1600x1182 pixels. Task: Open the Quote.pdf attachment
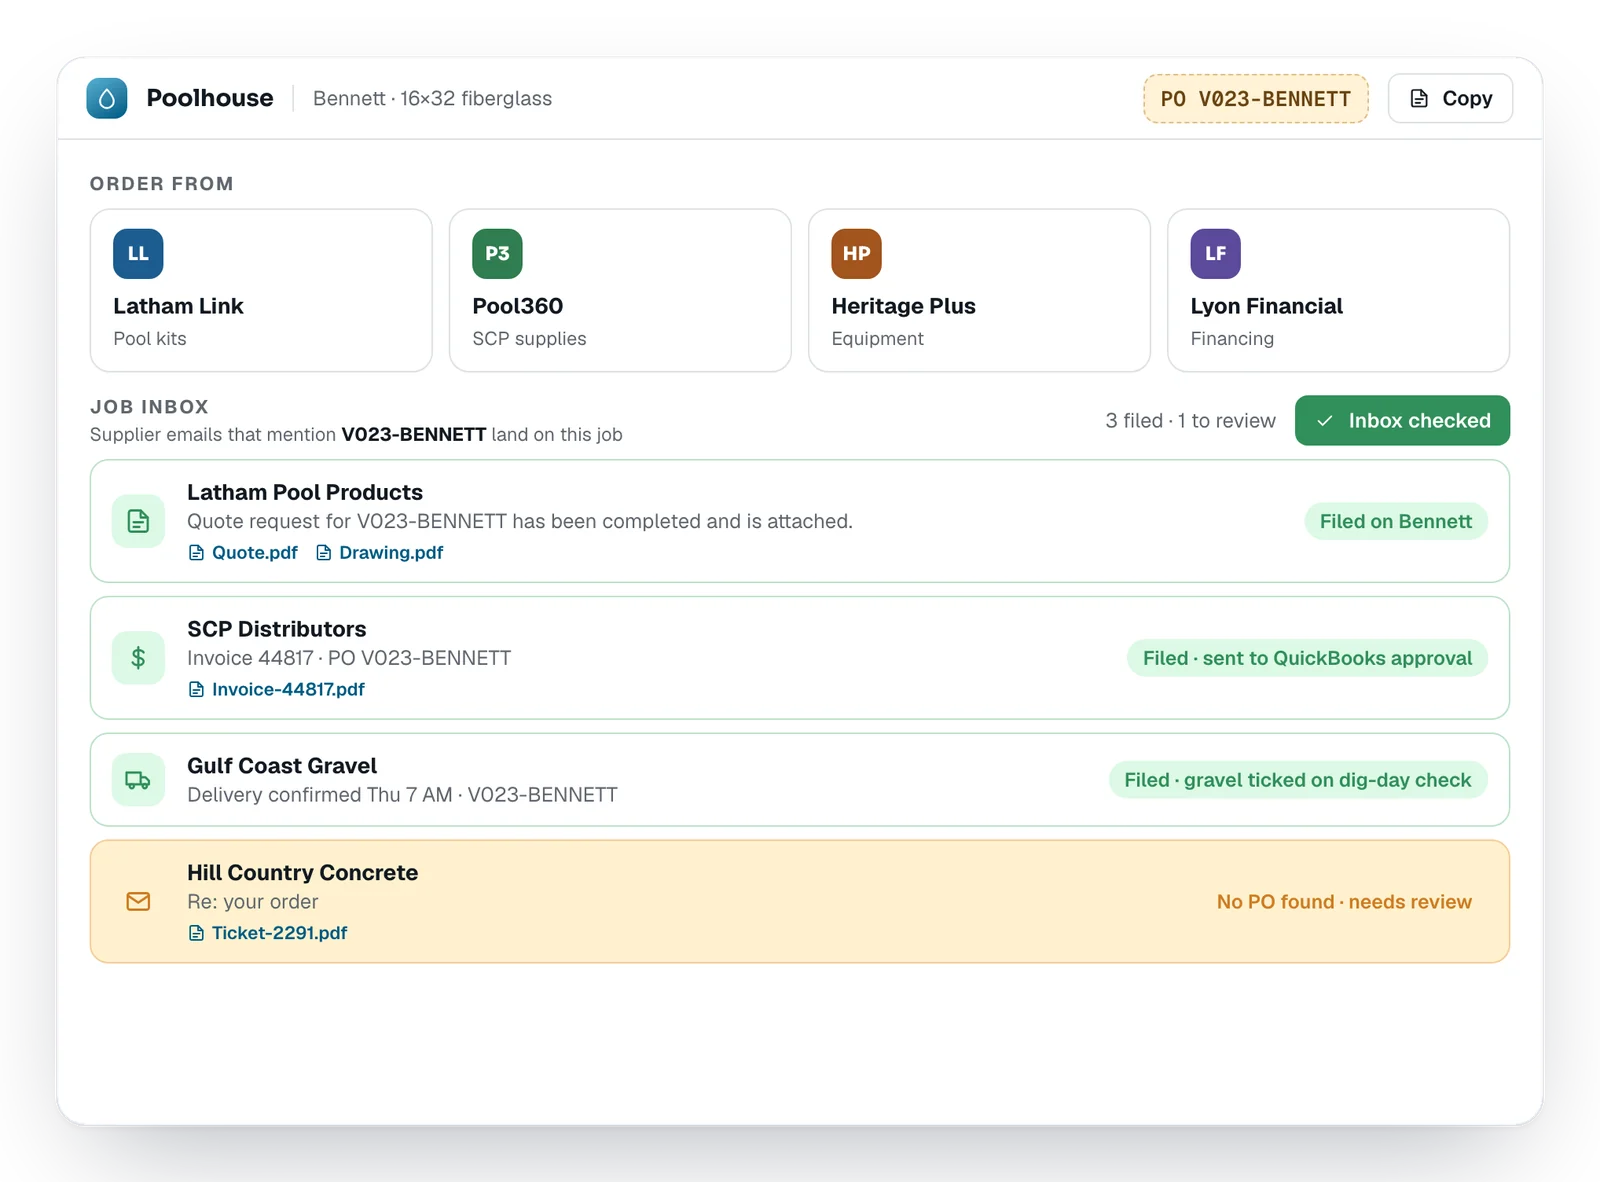point(243,553)
